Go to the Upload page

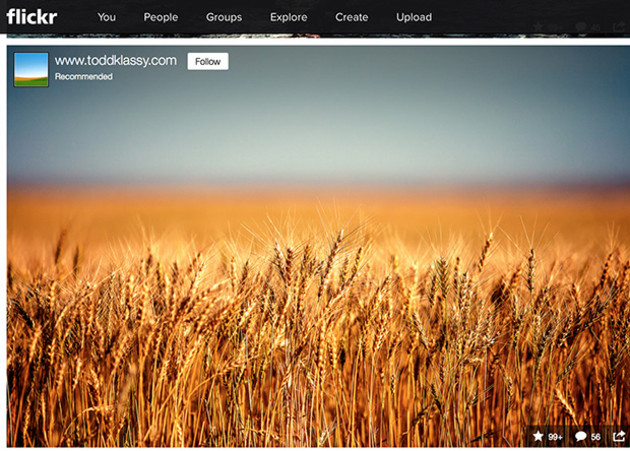(414, 17)
